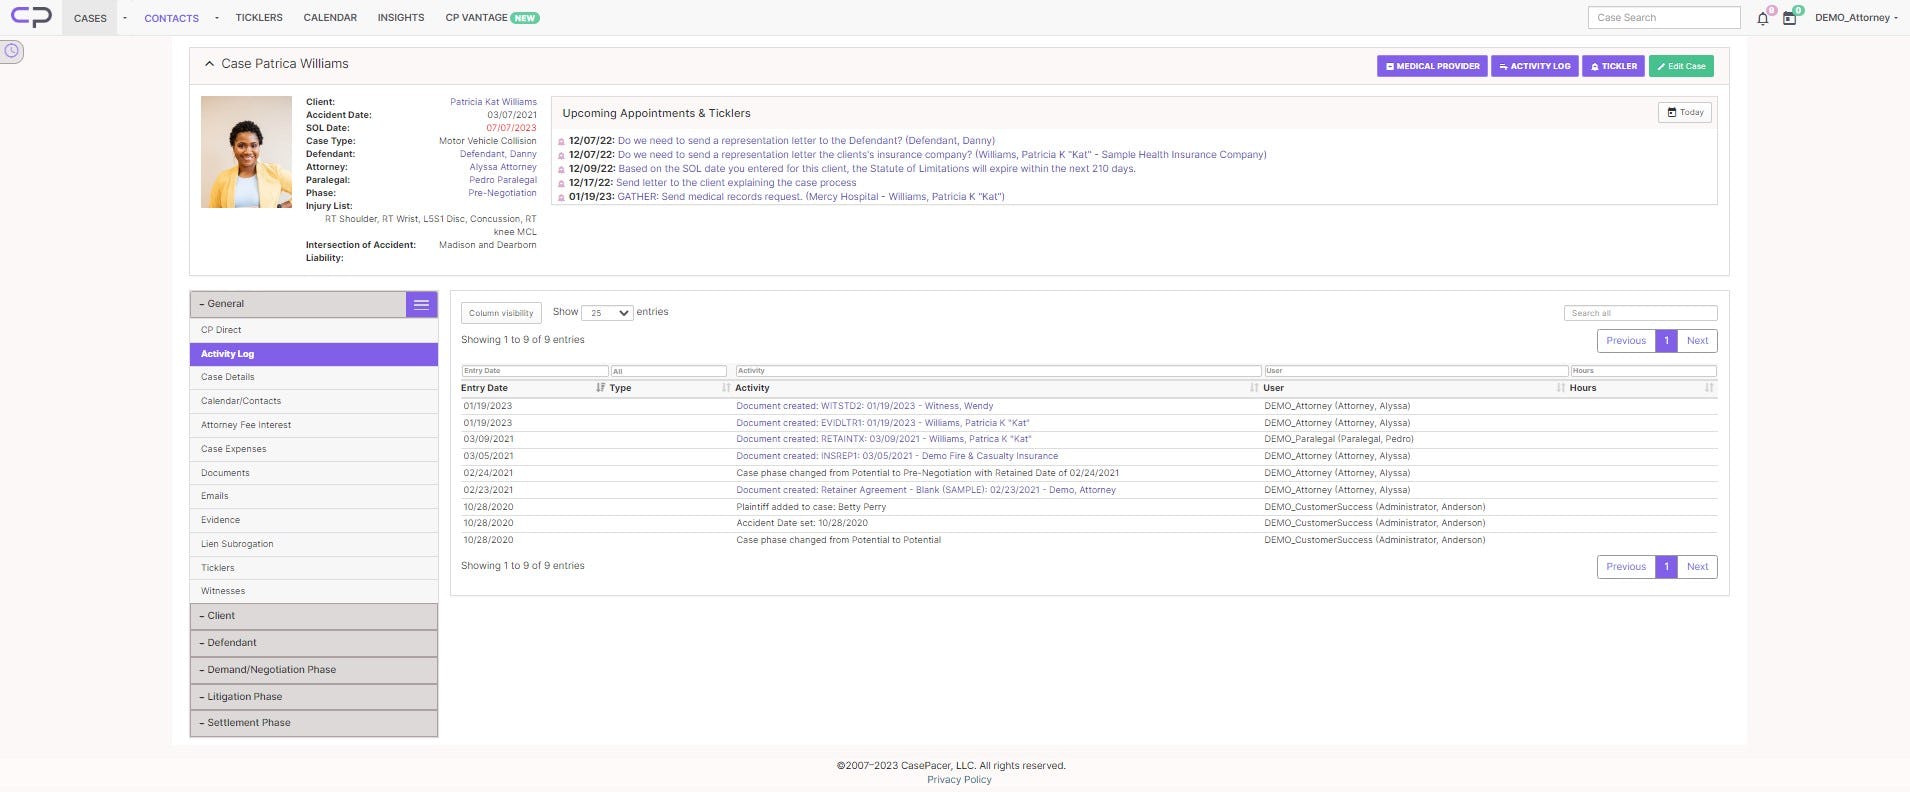Open Privacy Policy footer link
Viewport: 1910px width, 792px height.
959,780
